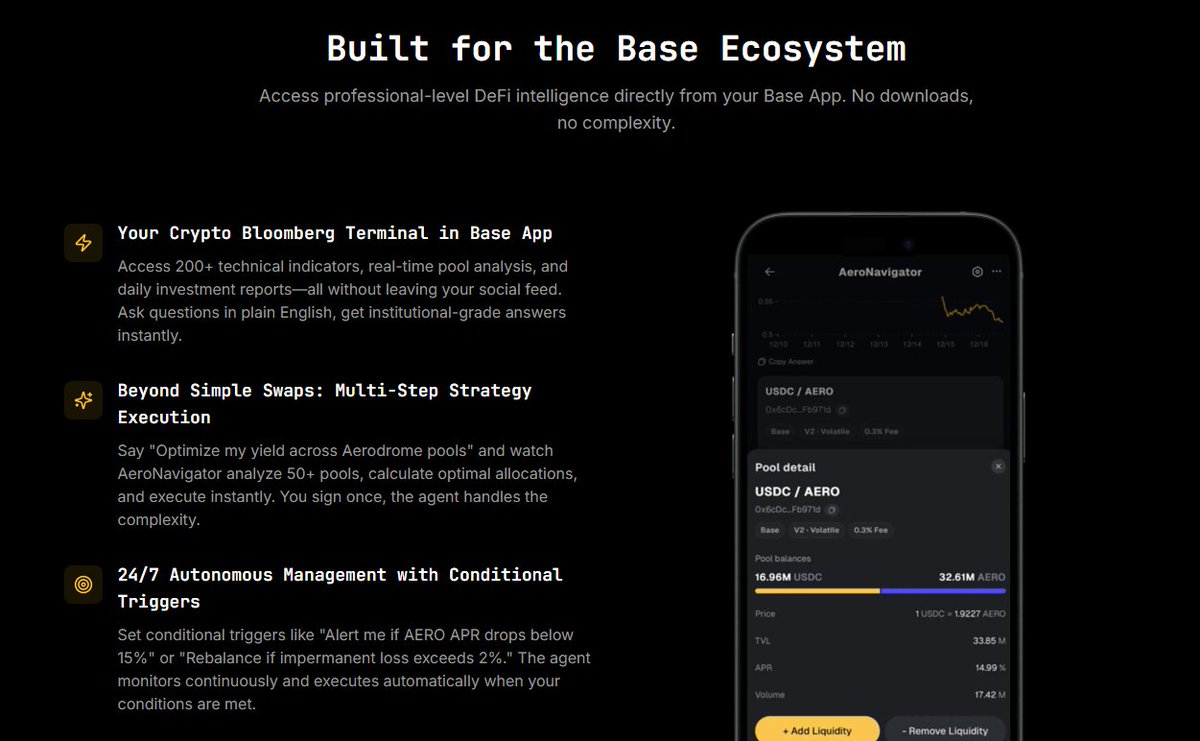
Task: Click the Pool detail title
Action: [x=785, y=467]
